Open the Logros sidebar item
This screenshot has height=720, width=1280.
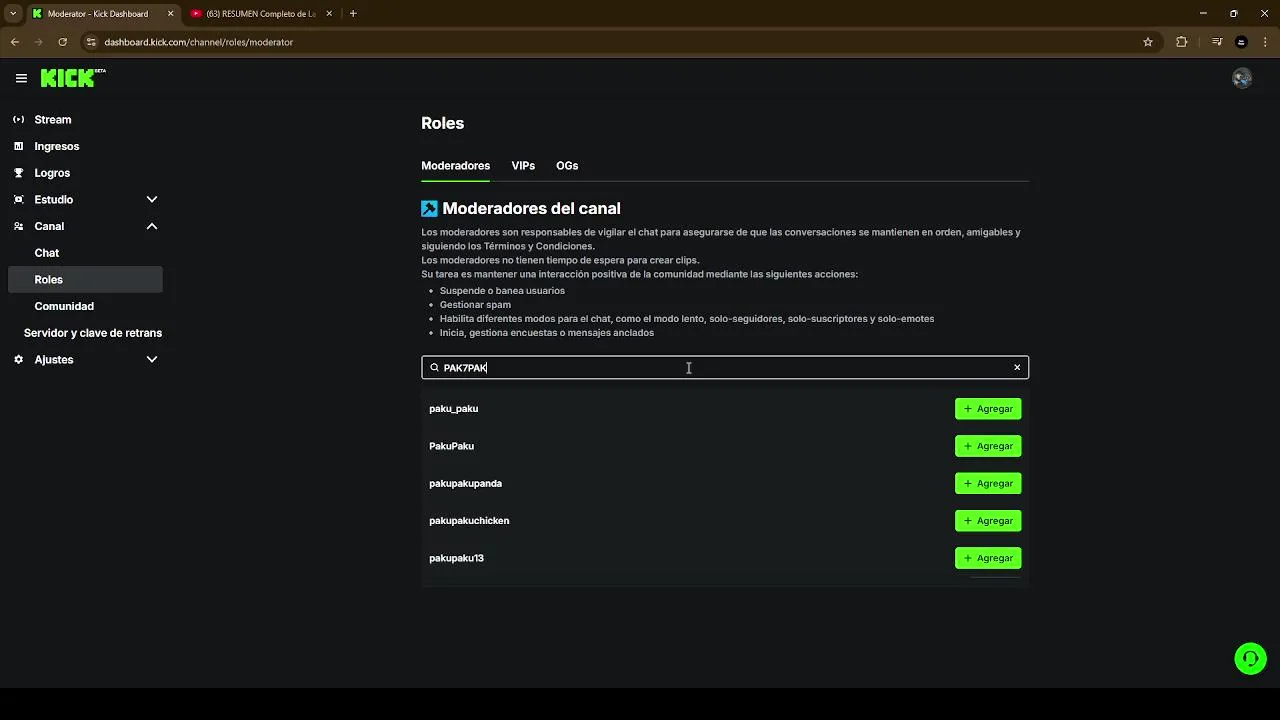(52, 173)
